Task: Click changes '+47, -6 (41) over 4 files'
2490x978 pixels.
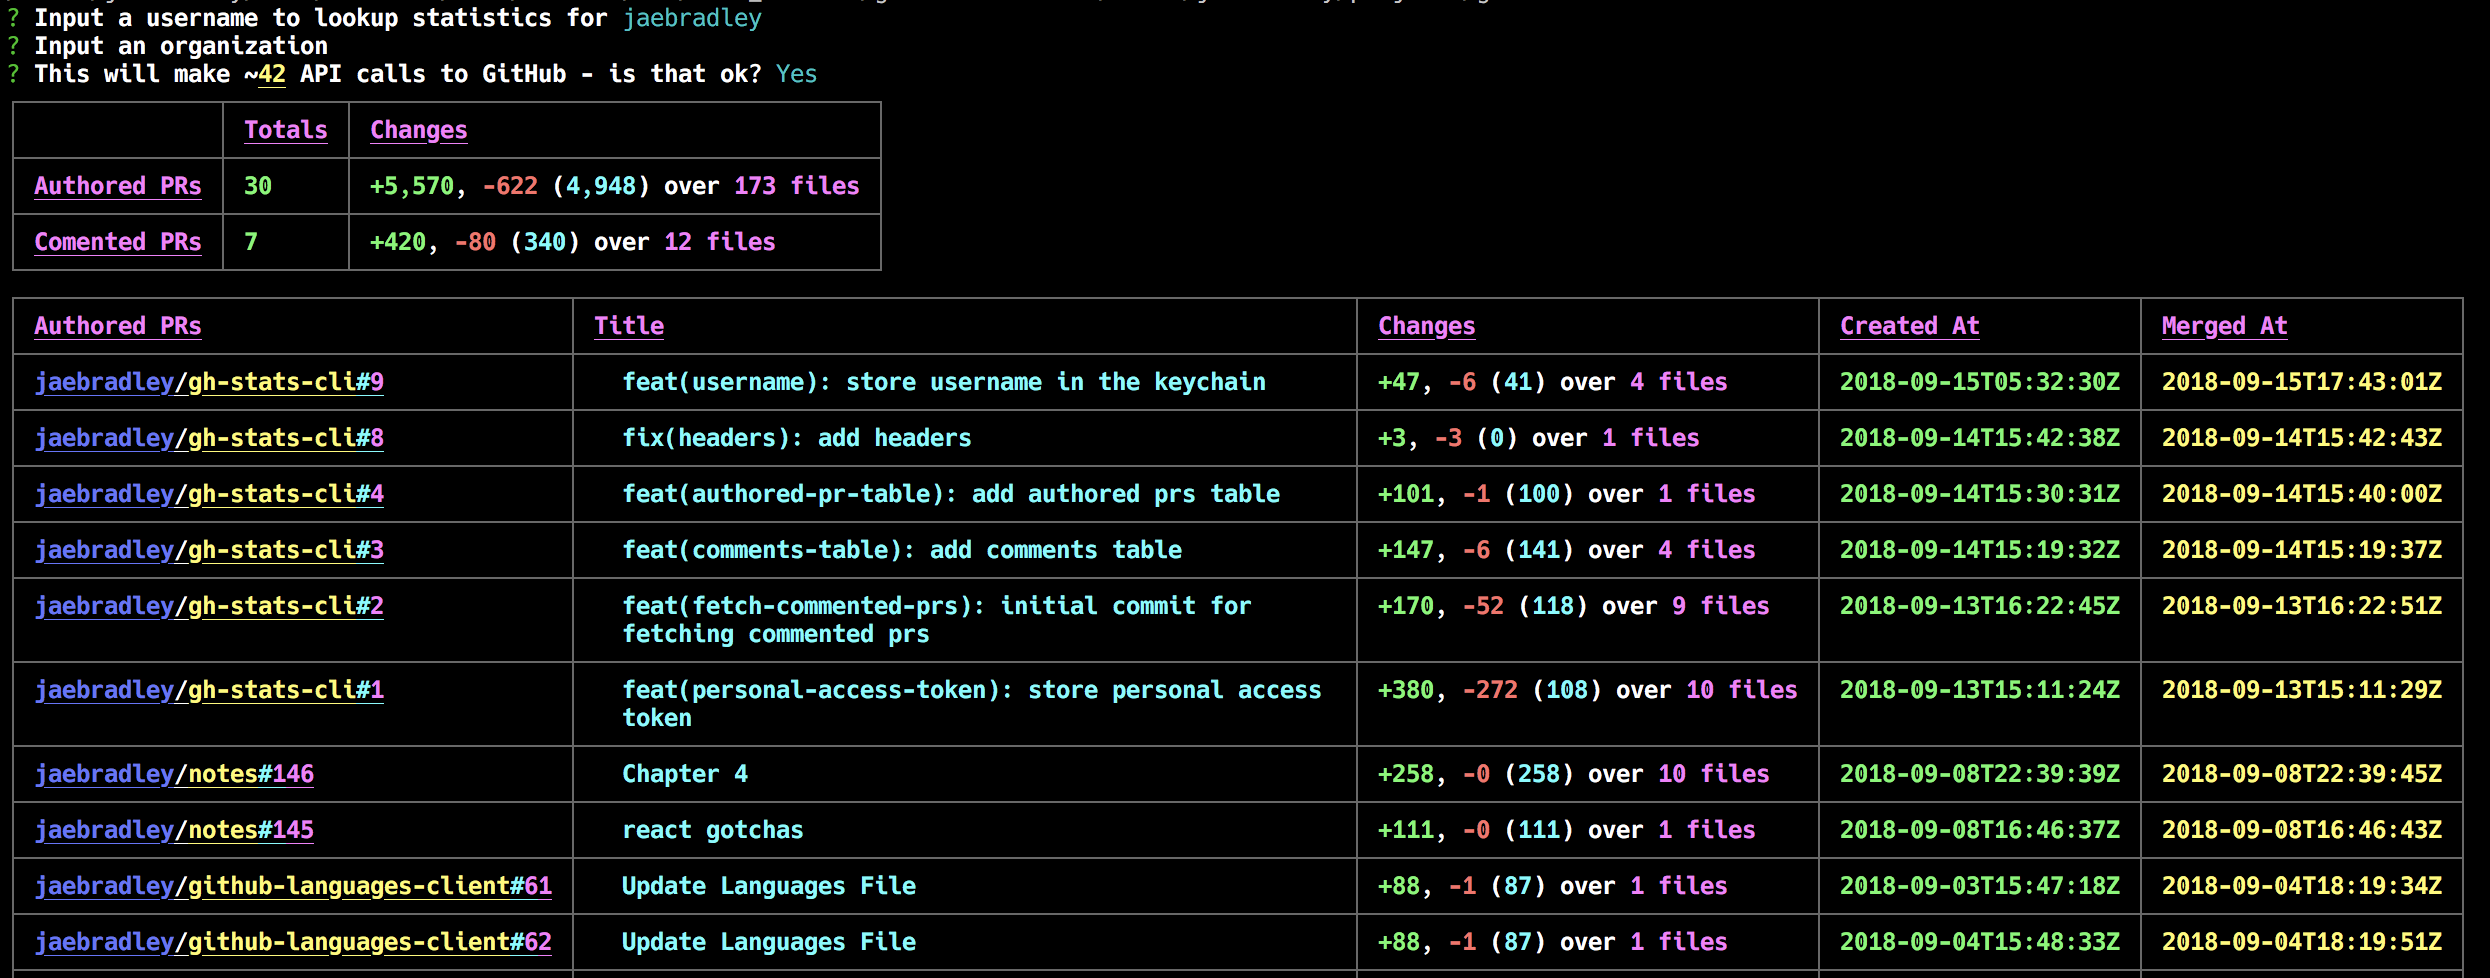Action: 1553,382
